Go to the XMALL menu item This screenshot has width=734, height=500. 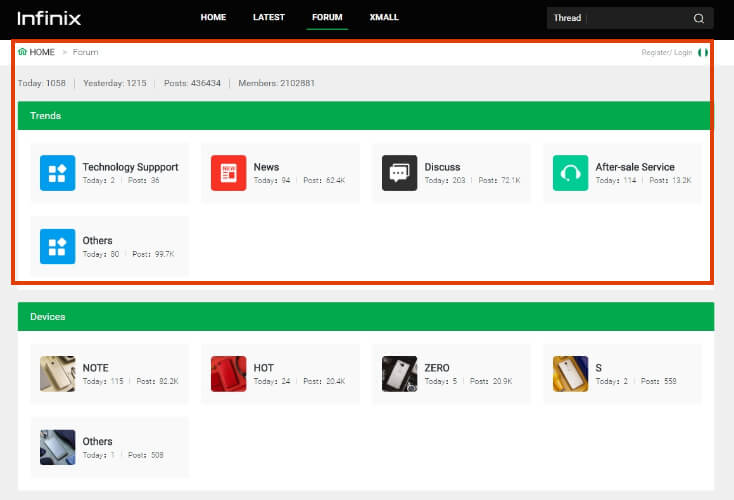tap(384, 17)
